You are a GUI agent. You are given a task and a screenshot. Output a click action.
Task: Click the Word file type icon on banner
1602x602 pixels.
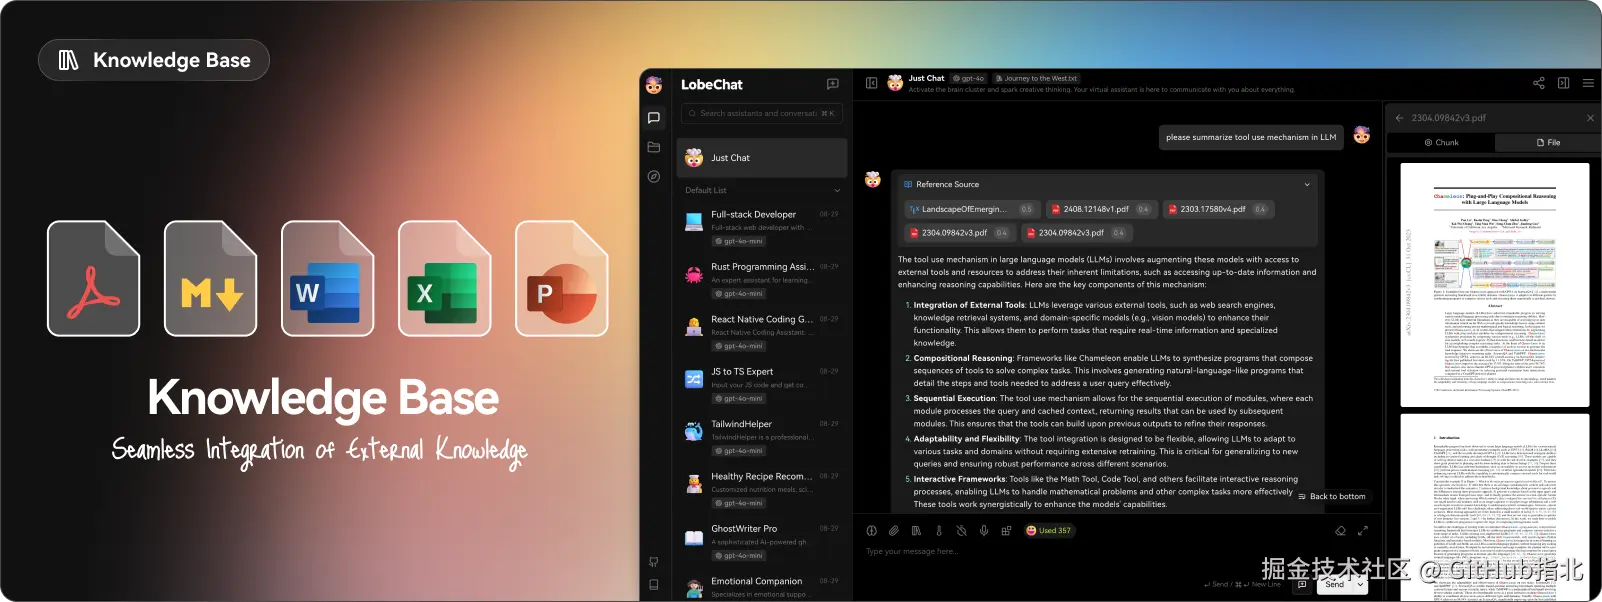click(x=328, y=279)
